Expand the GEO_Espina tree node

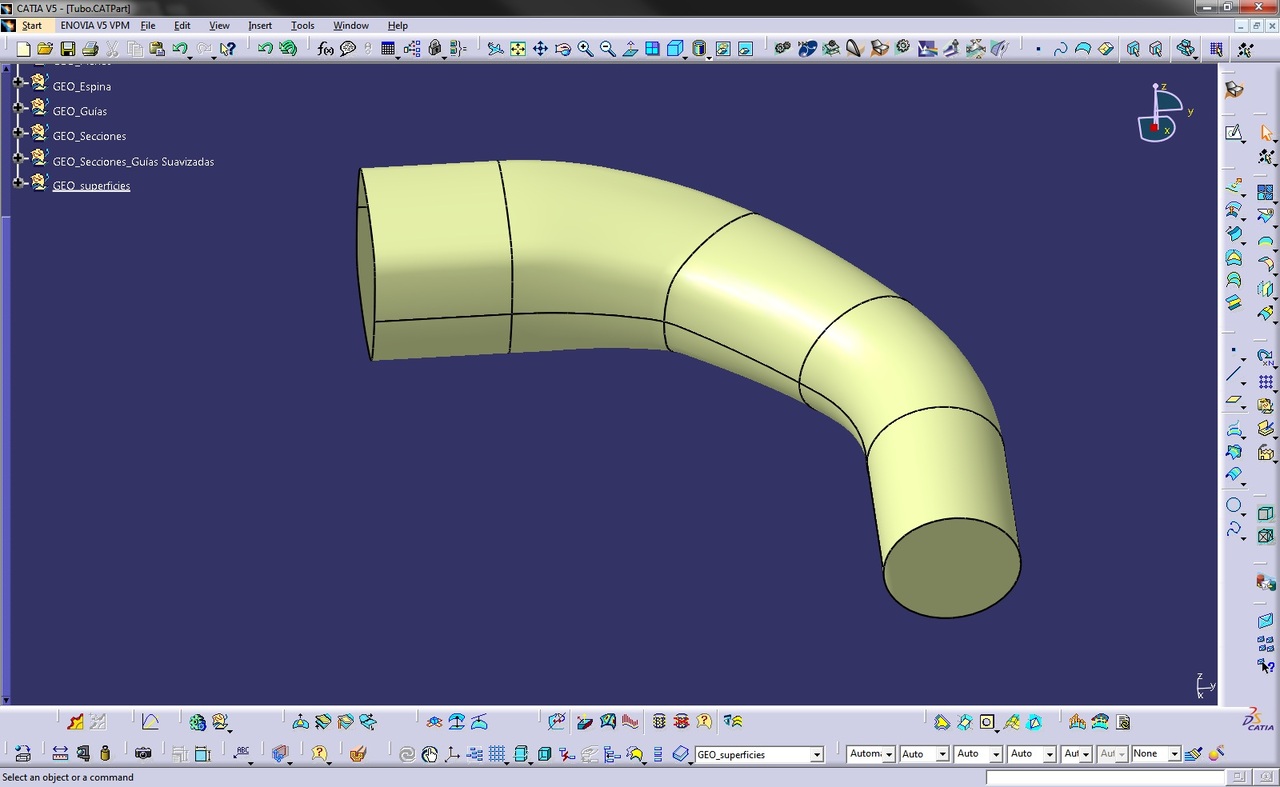pyautogui.click(x=18, y=82)
